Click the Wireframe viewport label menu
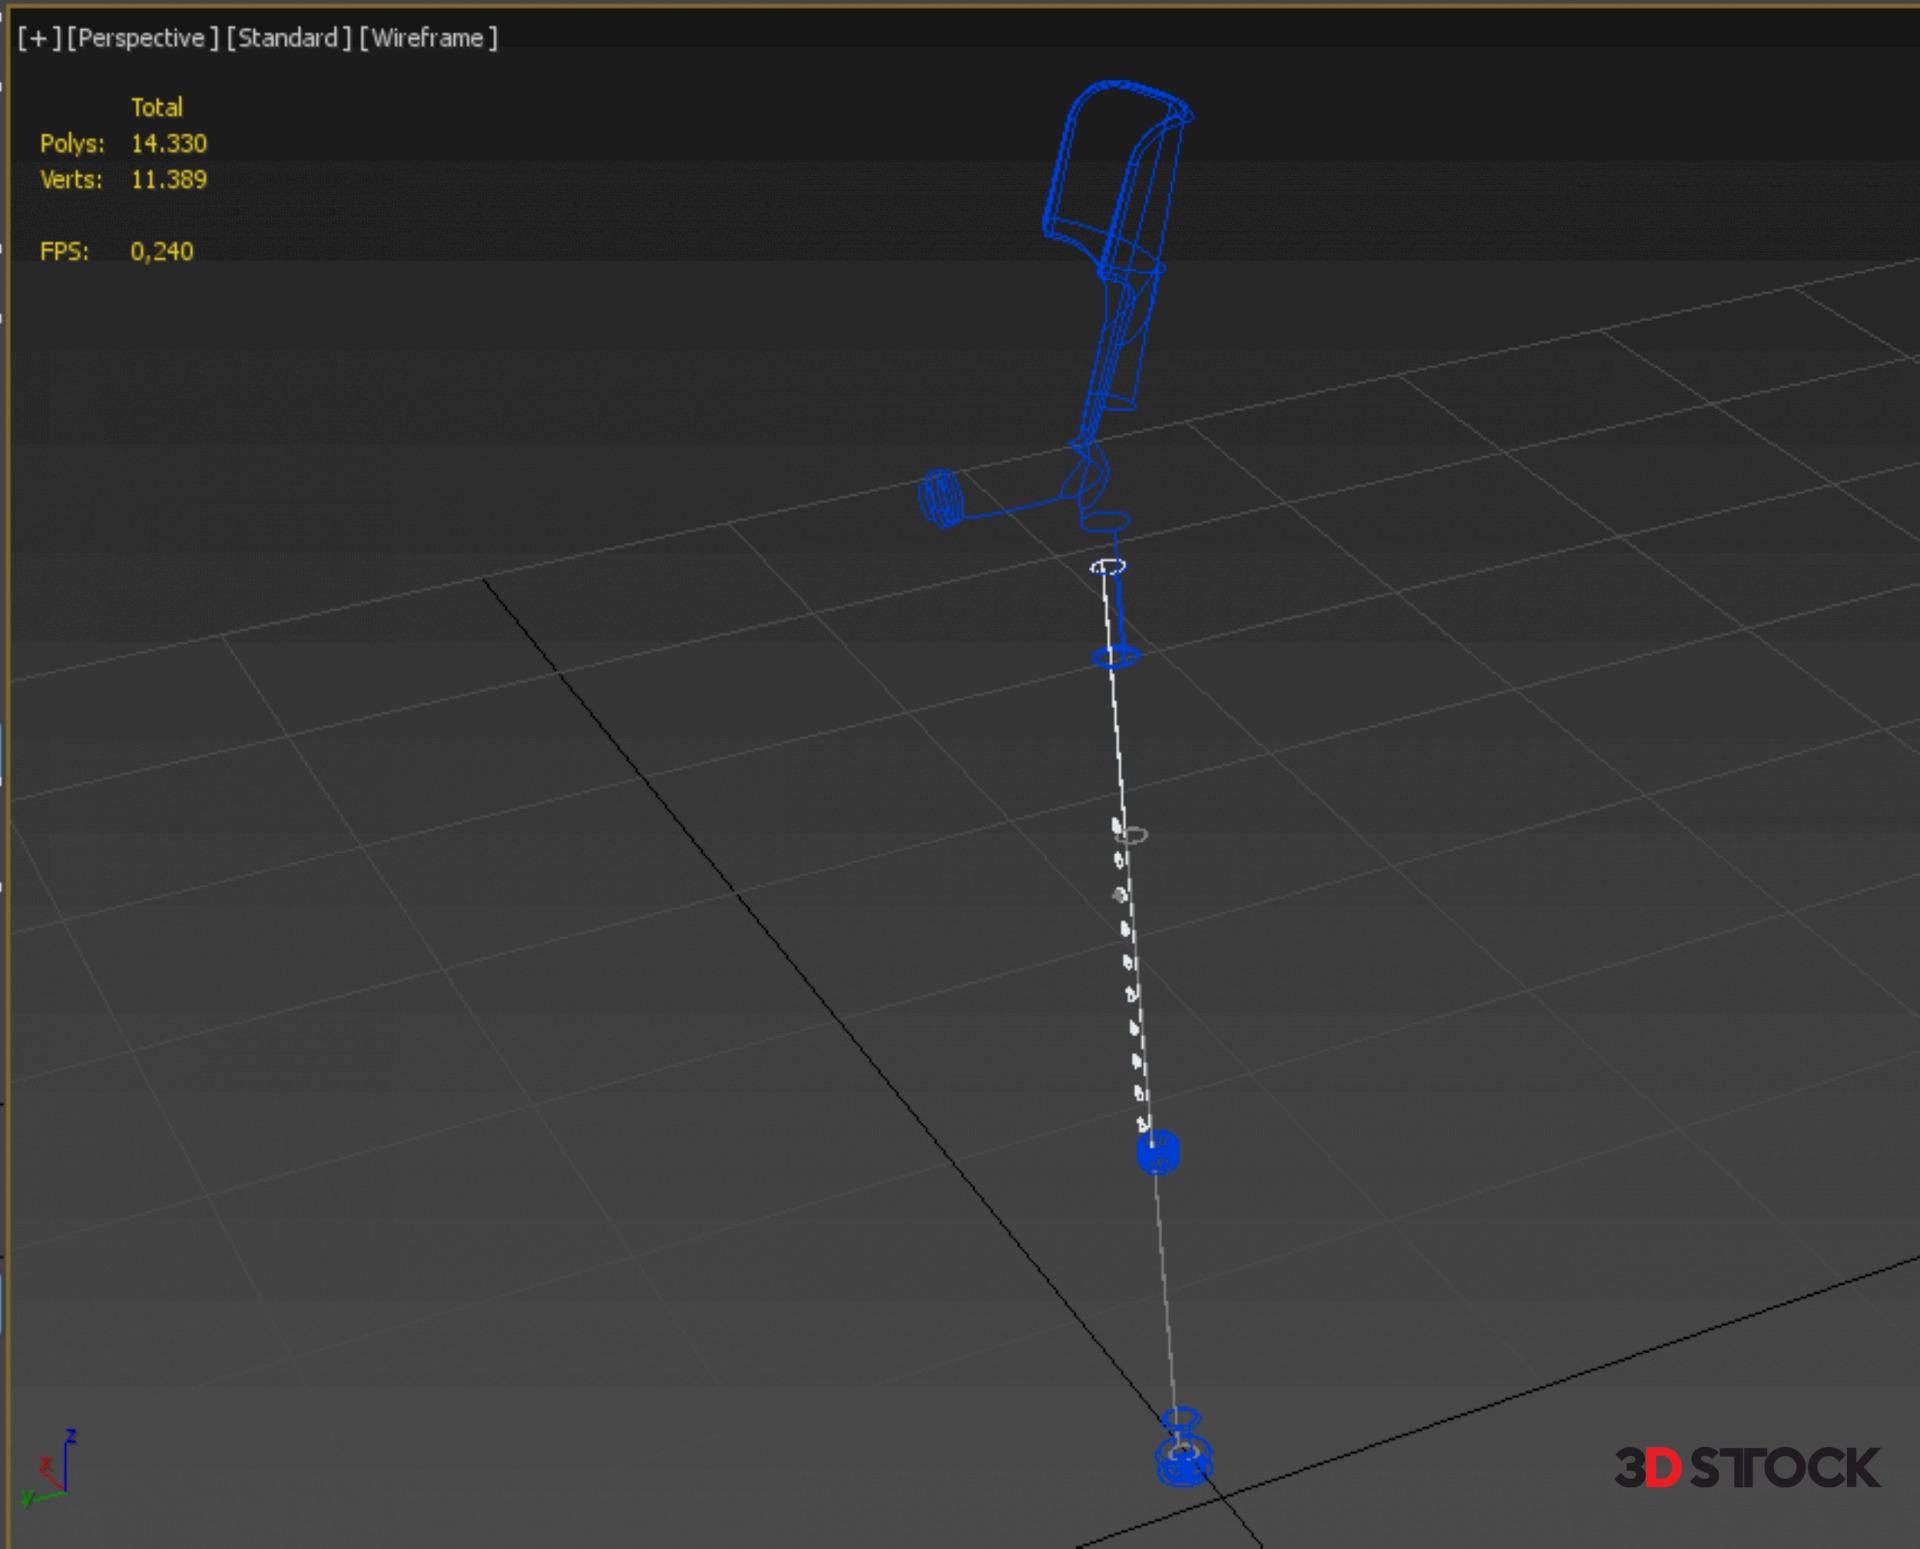 point(428,38)
